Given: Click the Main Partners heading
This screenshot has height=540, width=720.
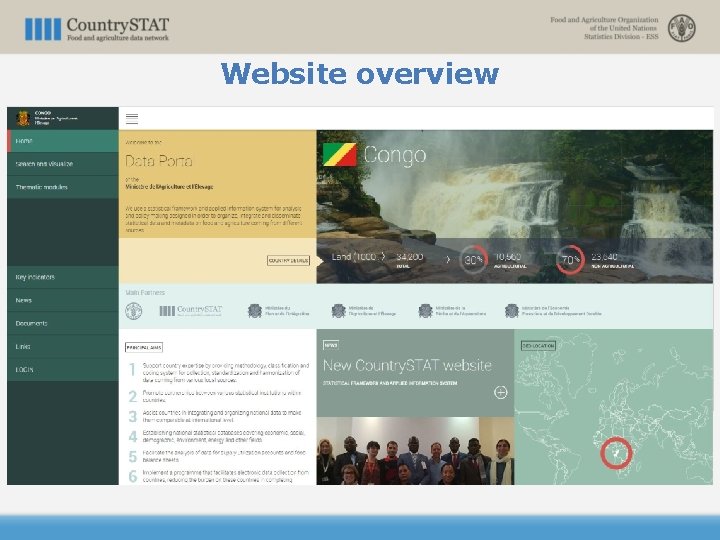Looking at the screenshot, I should tap(145, 292).
